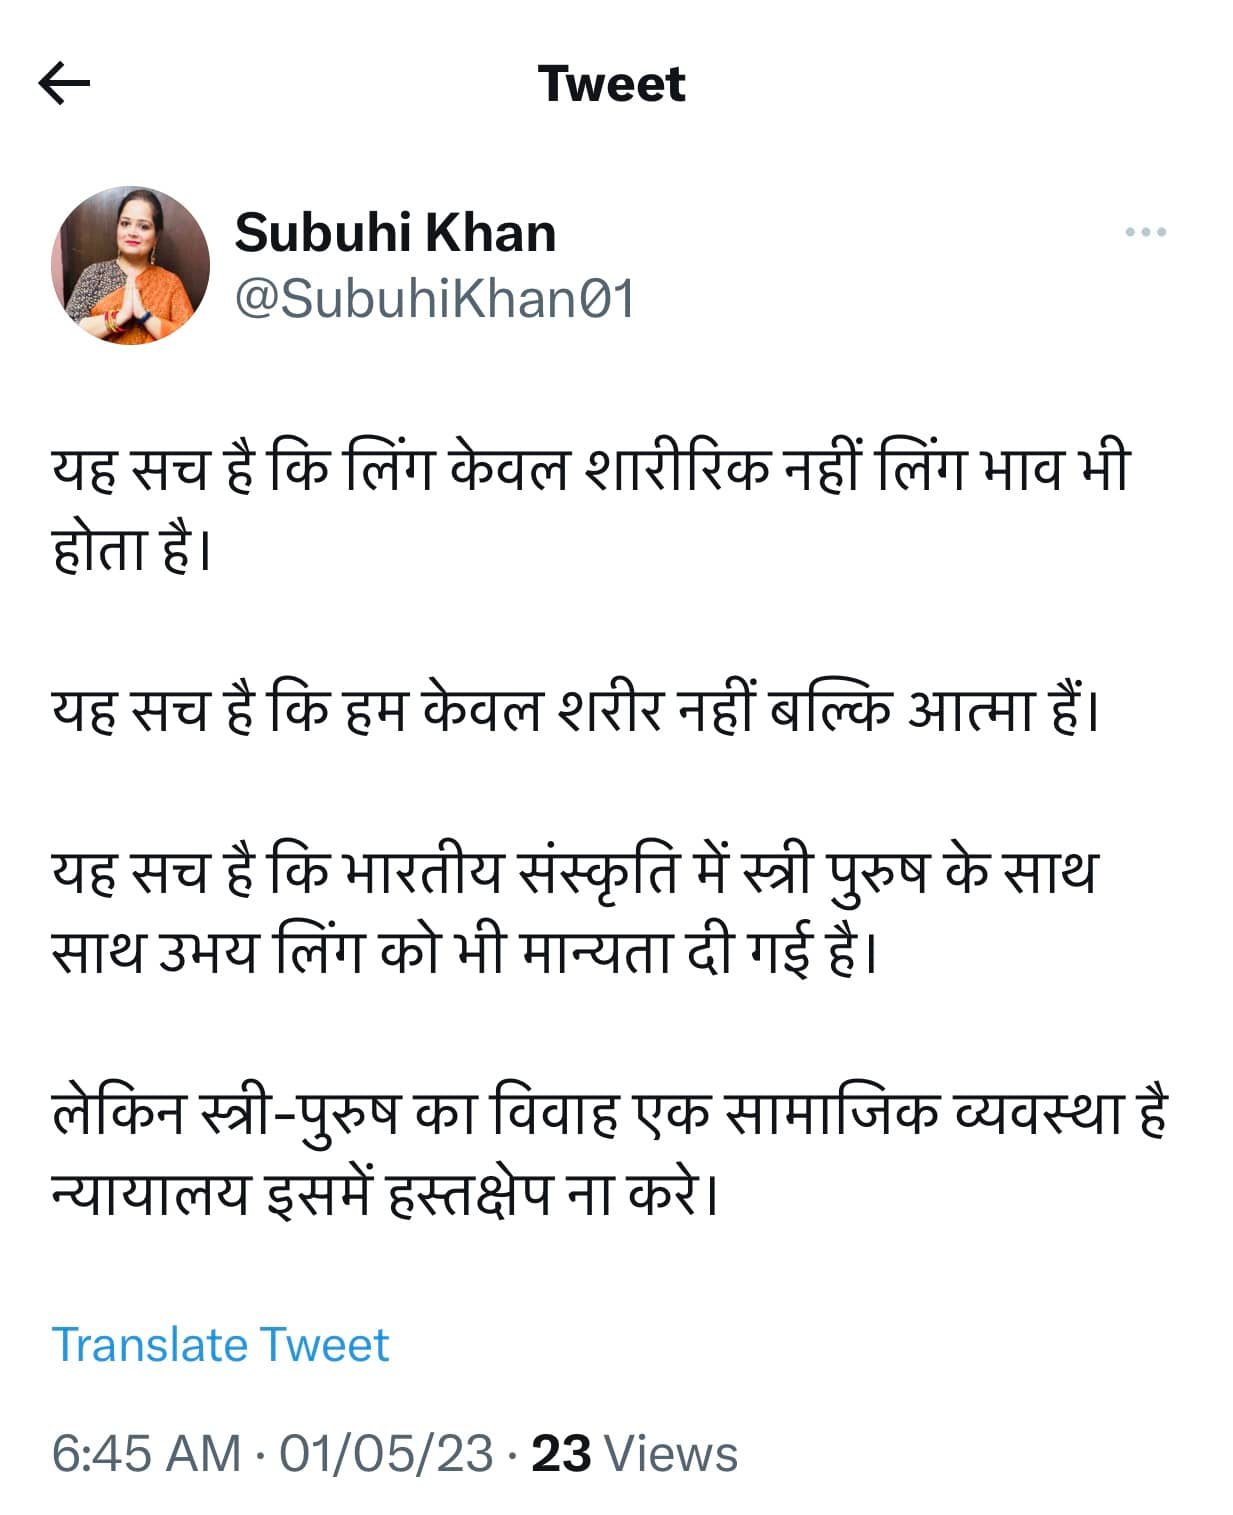1233x1515 pixels.
Task: Click the Tweet header title
Action: 612,83
